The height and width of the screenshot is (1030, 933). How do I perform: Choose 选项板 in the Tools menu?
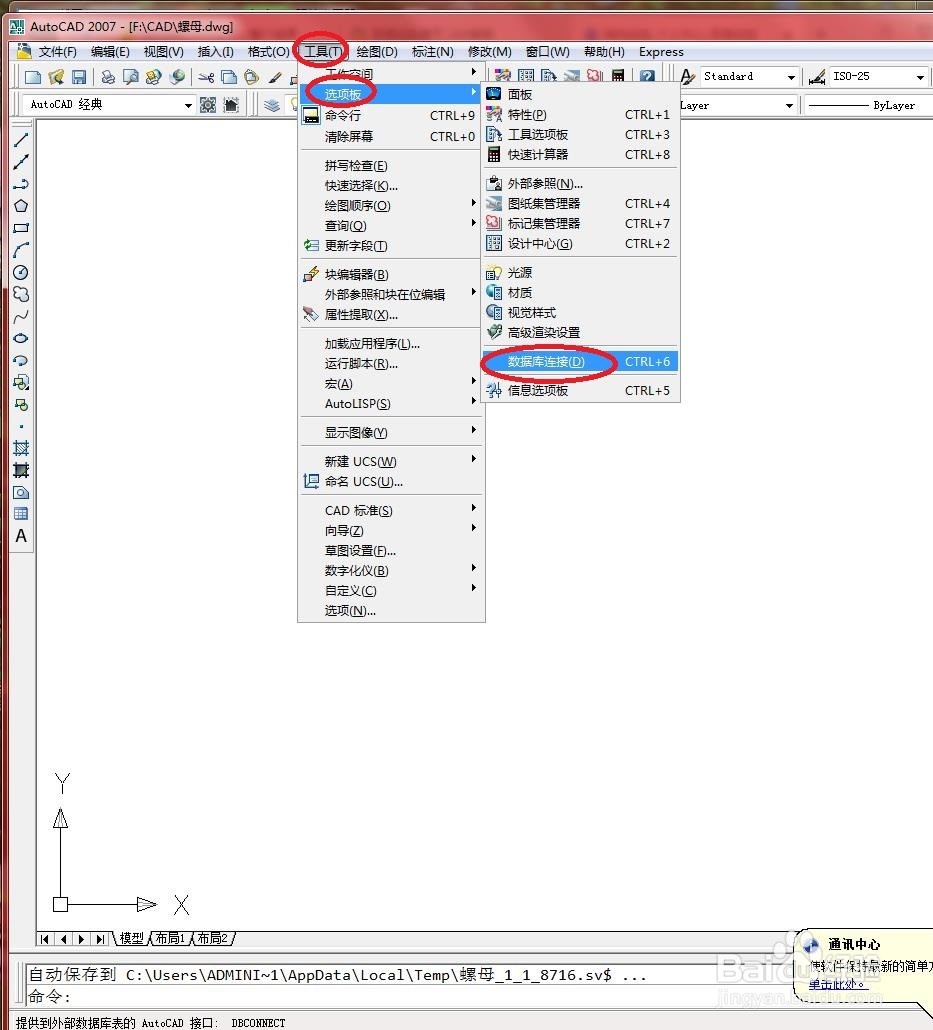pos(392,94)
